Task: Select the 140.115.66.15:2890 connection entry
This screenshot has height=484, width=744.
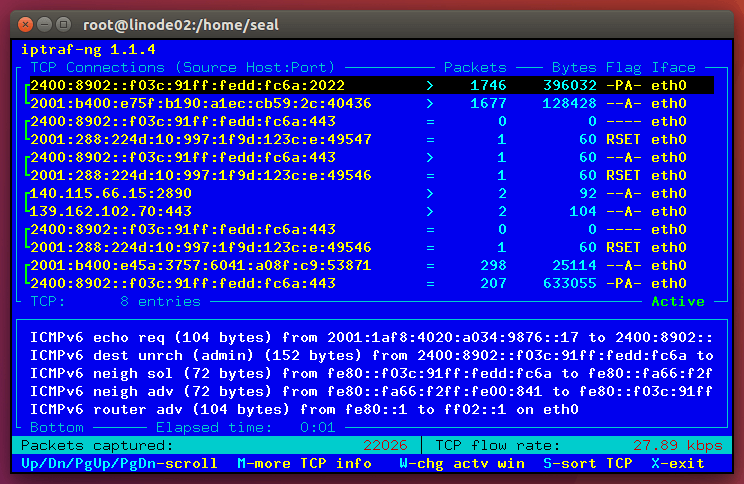Action: click(x=110, y=193)
